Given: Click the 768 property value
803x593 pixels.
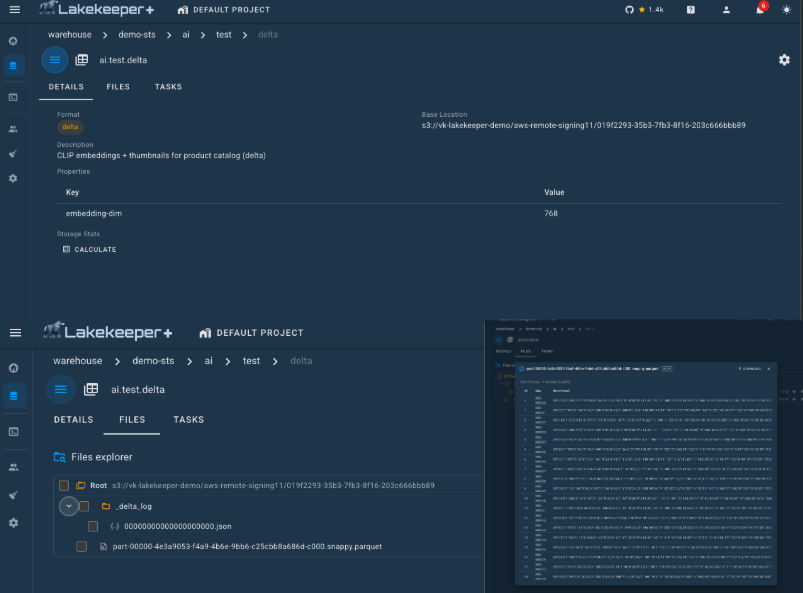Looking at the screenshot, I should (x=551, y=214).
